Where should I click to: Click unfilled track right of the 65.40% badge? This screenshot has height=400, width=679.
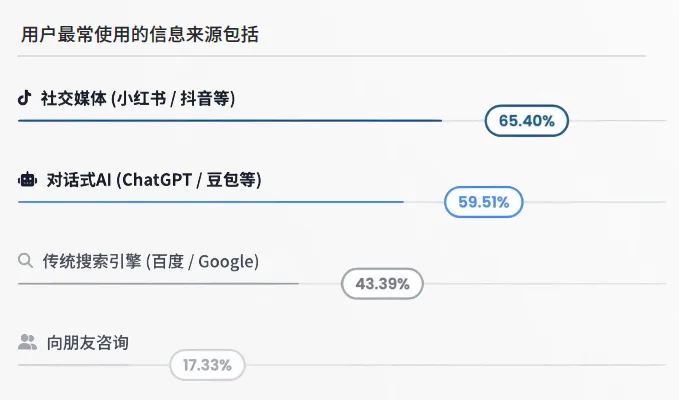618,121
